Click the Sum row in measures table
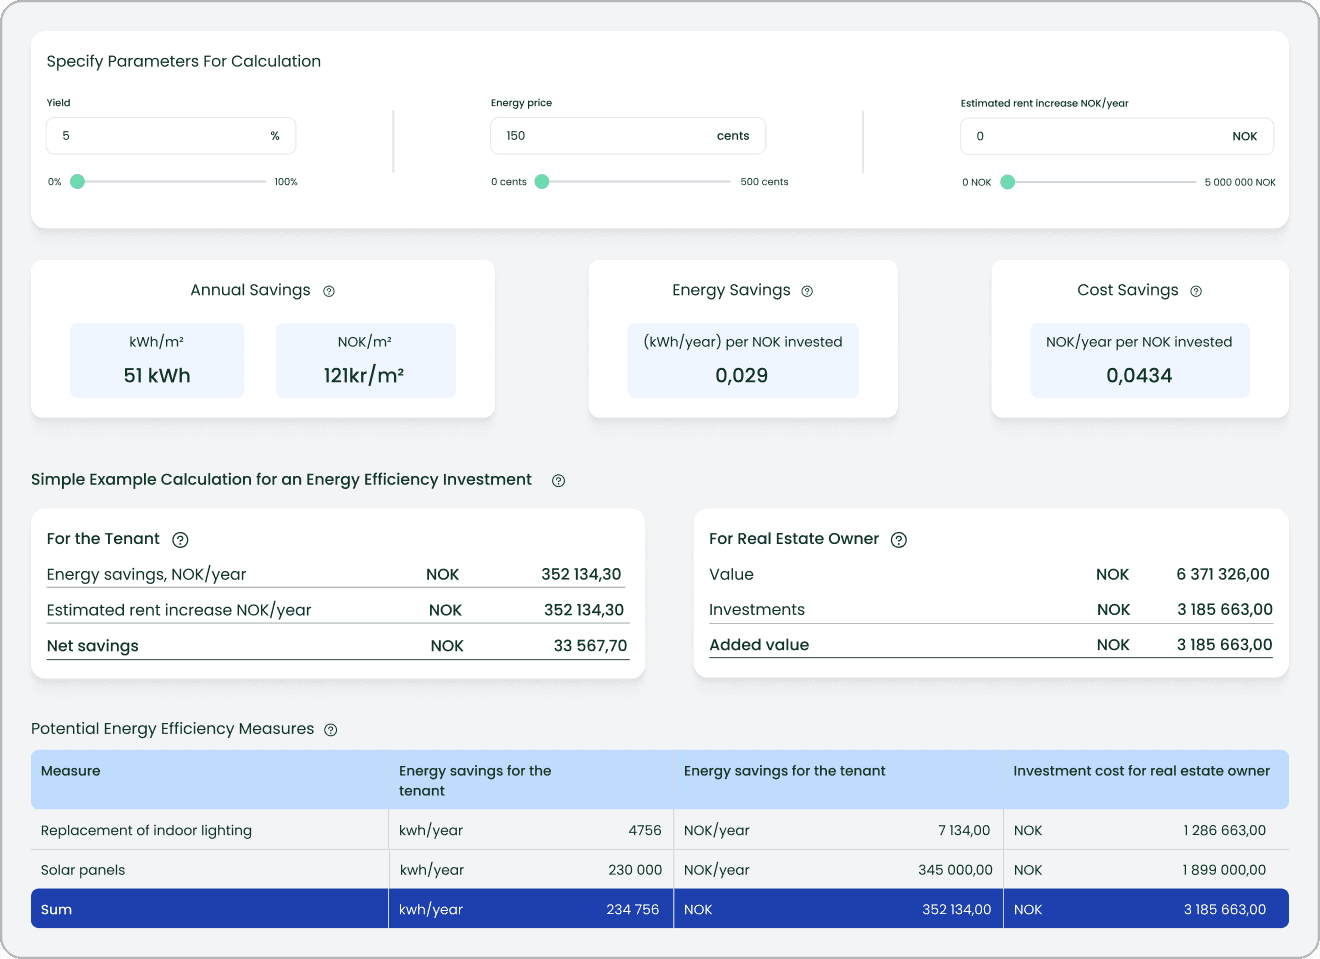Viewport: 1320px width, 959px height. point(57,909)
